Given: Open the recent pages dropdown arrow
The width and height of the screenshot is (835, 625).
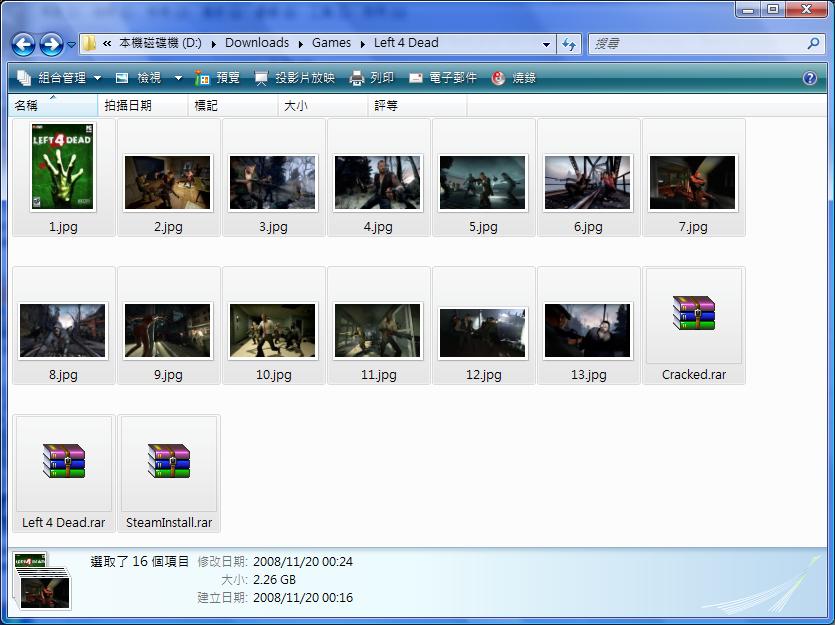Looking at the screenshot, I should [72, 45].
